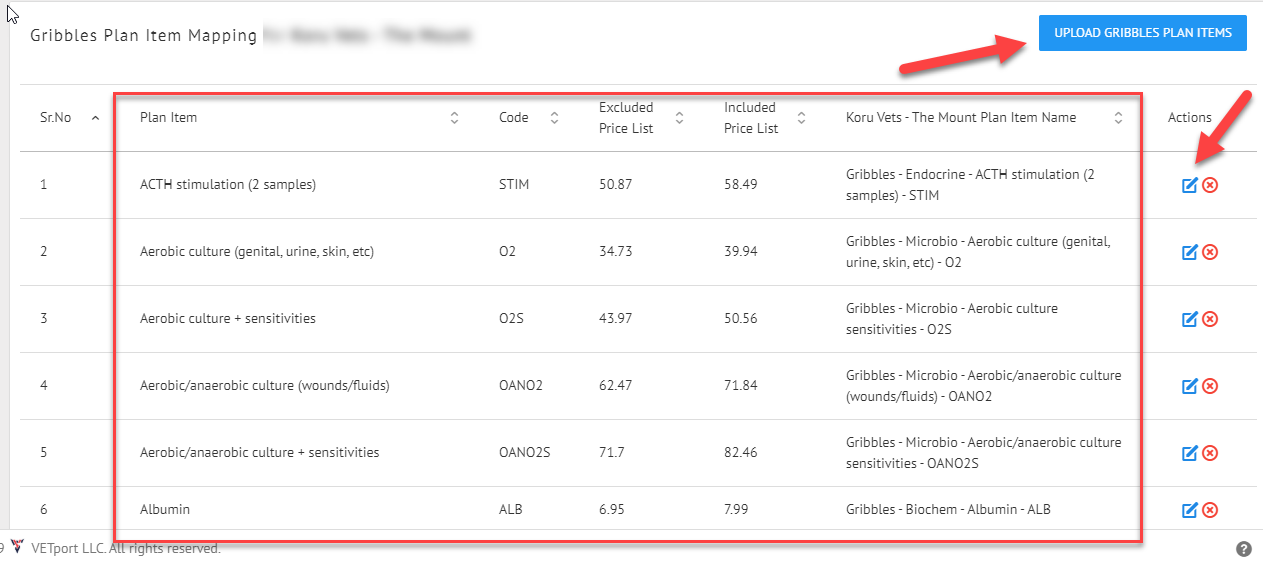
Task: Click 'Gribbles - Microbio - Aerobic culture sensitivities - O2S'
Action: (952, 319)
